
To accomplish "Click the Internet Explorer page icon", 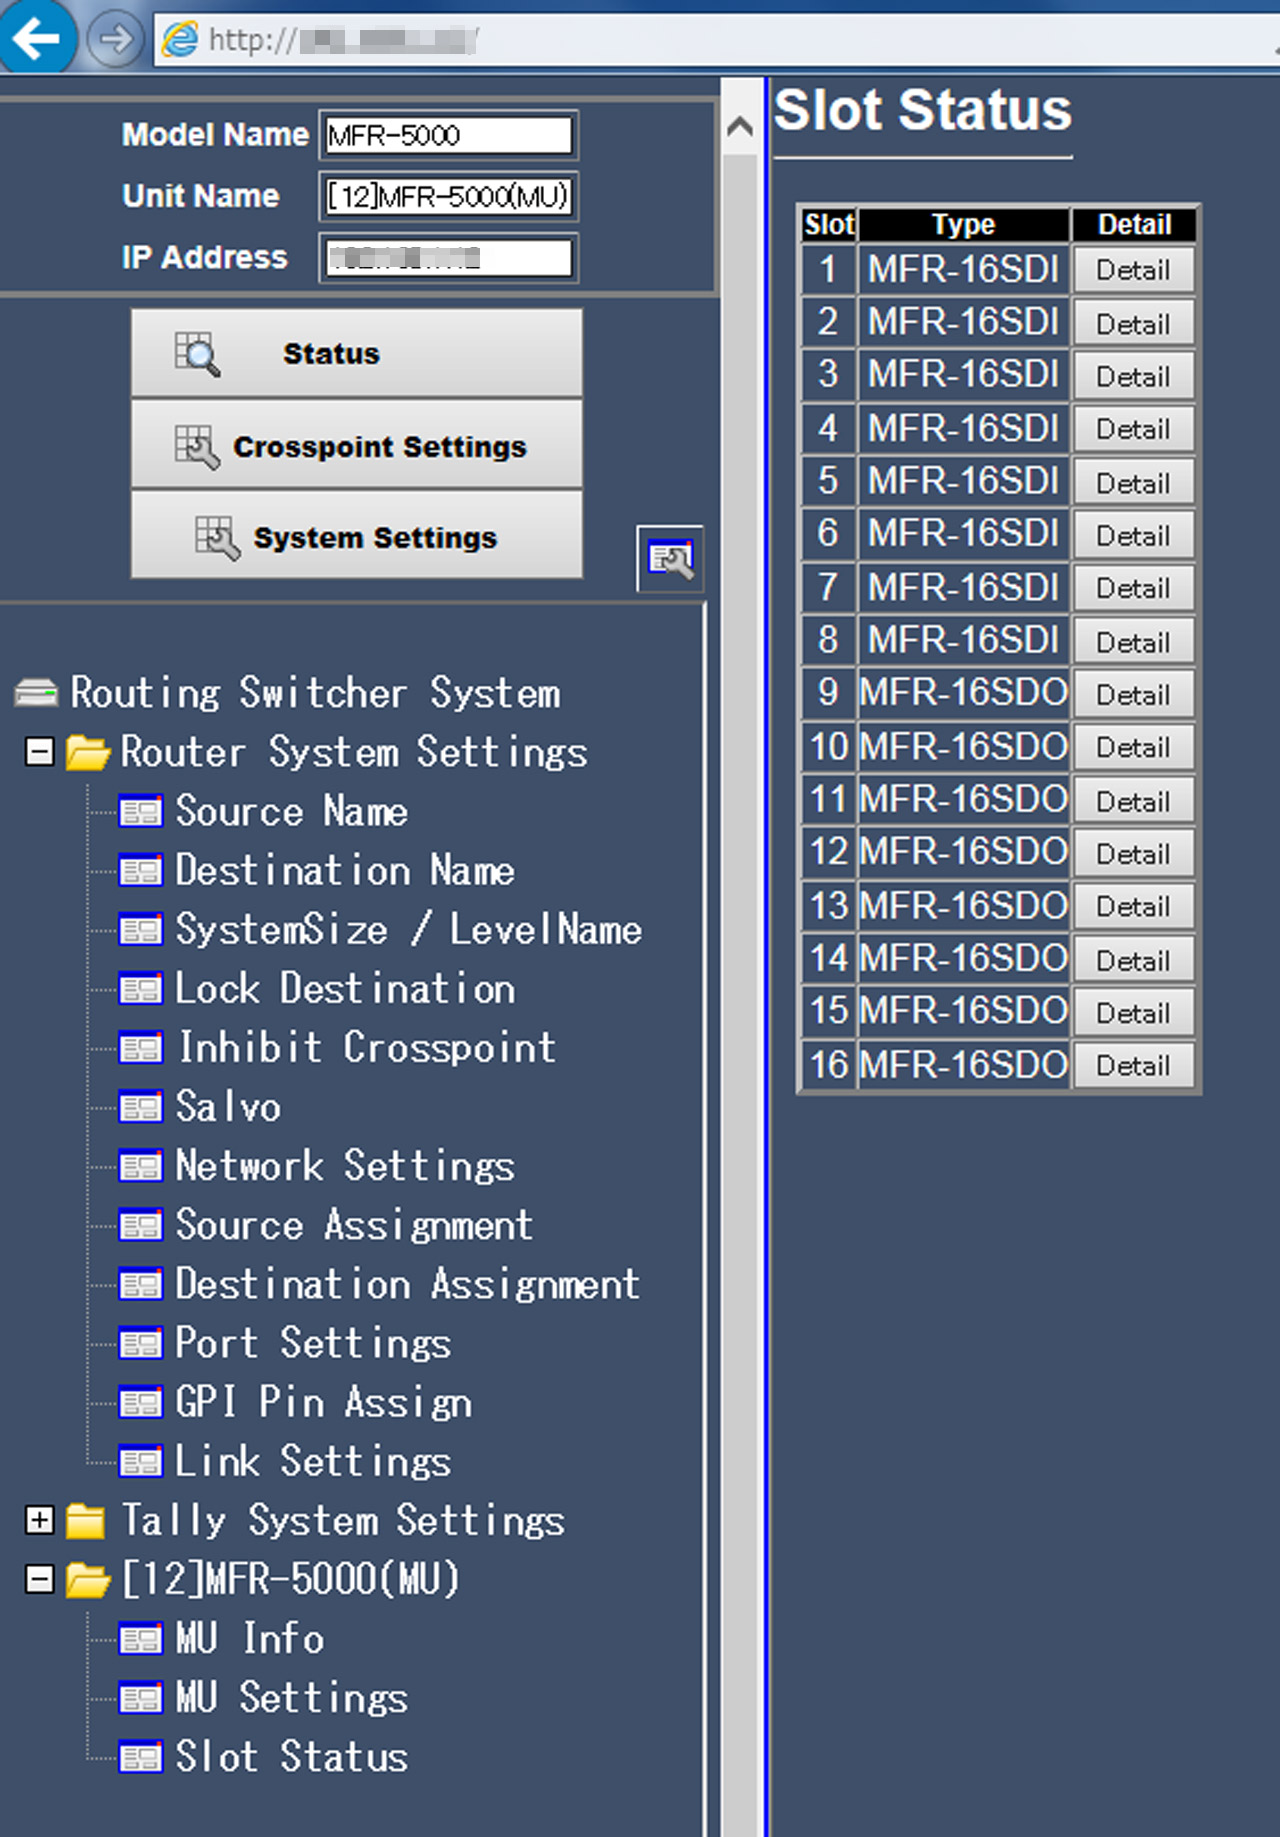I will [x=180, y=40].
